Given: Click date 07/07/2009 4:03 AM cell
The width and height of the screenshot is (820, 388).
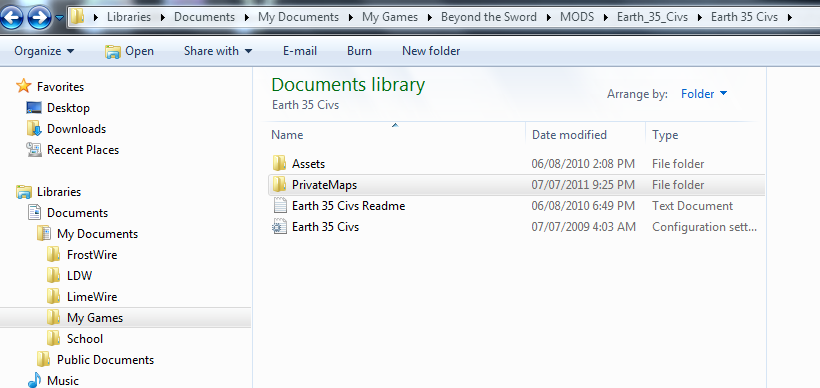Looking at the screenshot, I should 584,227.
